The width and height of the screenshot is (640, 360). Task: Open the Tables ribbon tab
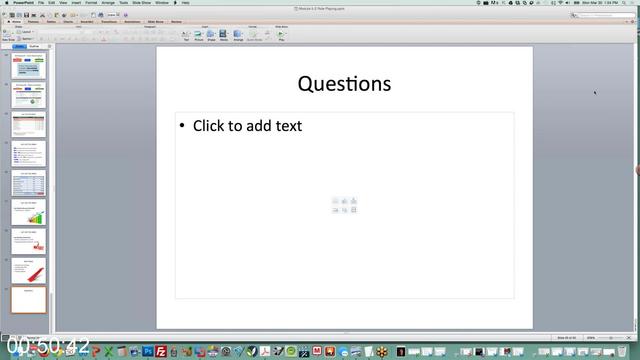(x=51, y=22)
